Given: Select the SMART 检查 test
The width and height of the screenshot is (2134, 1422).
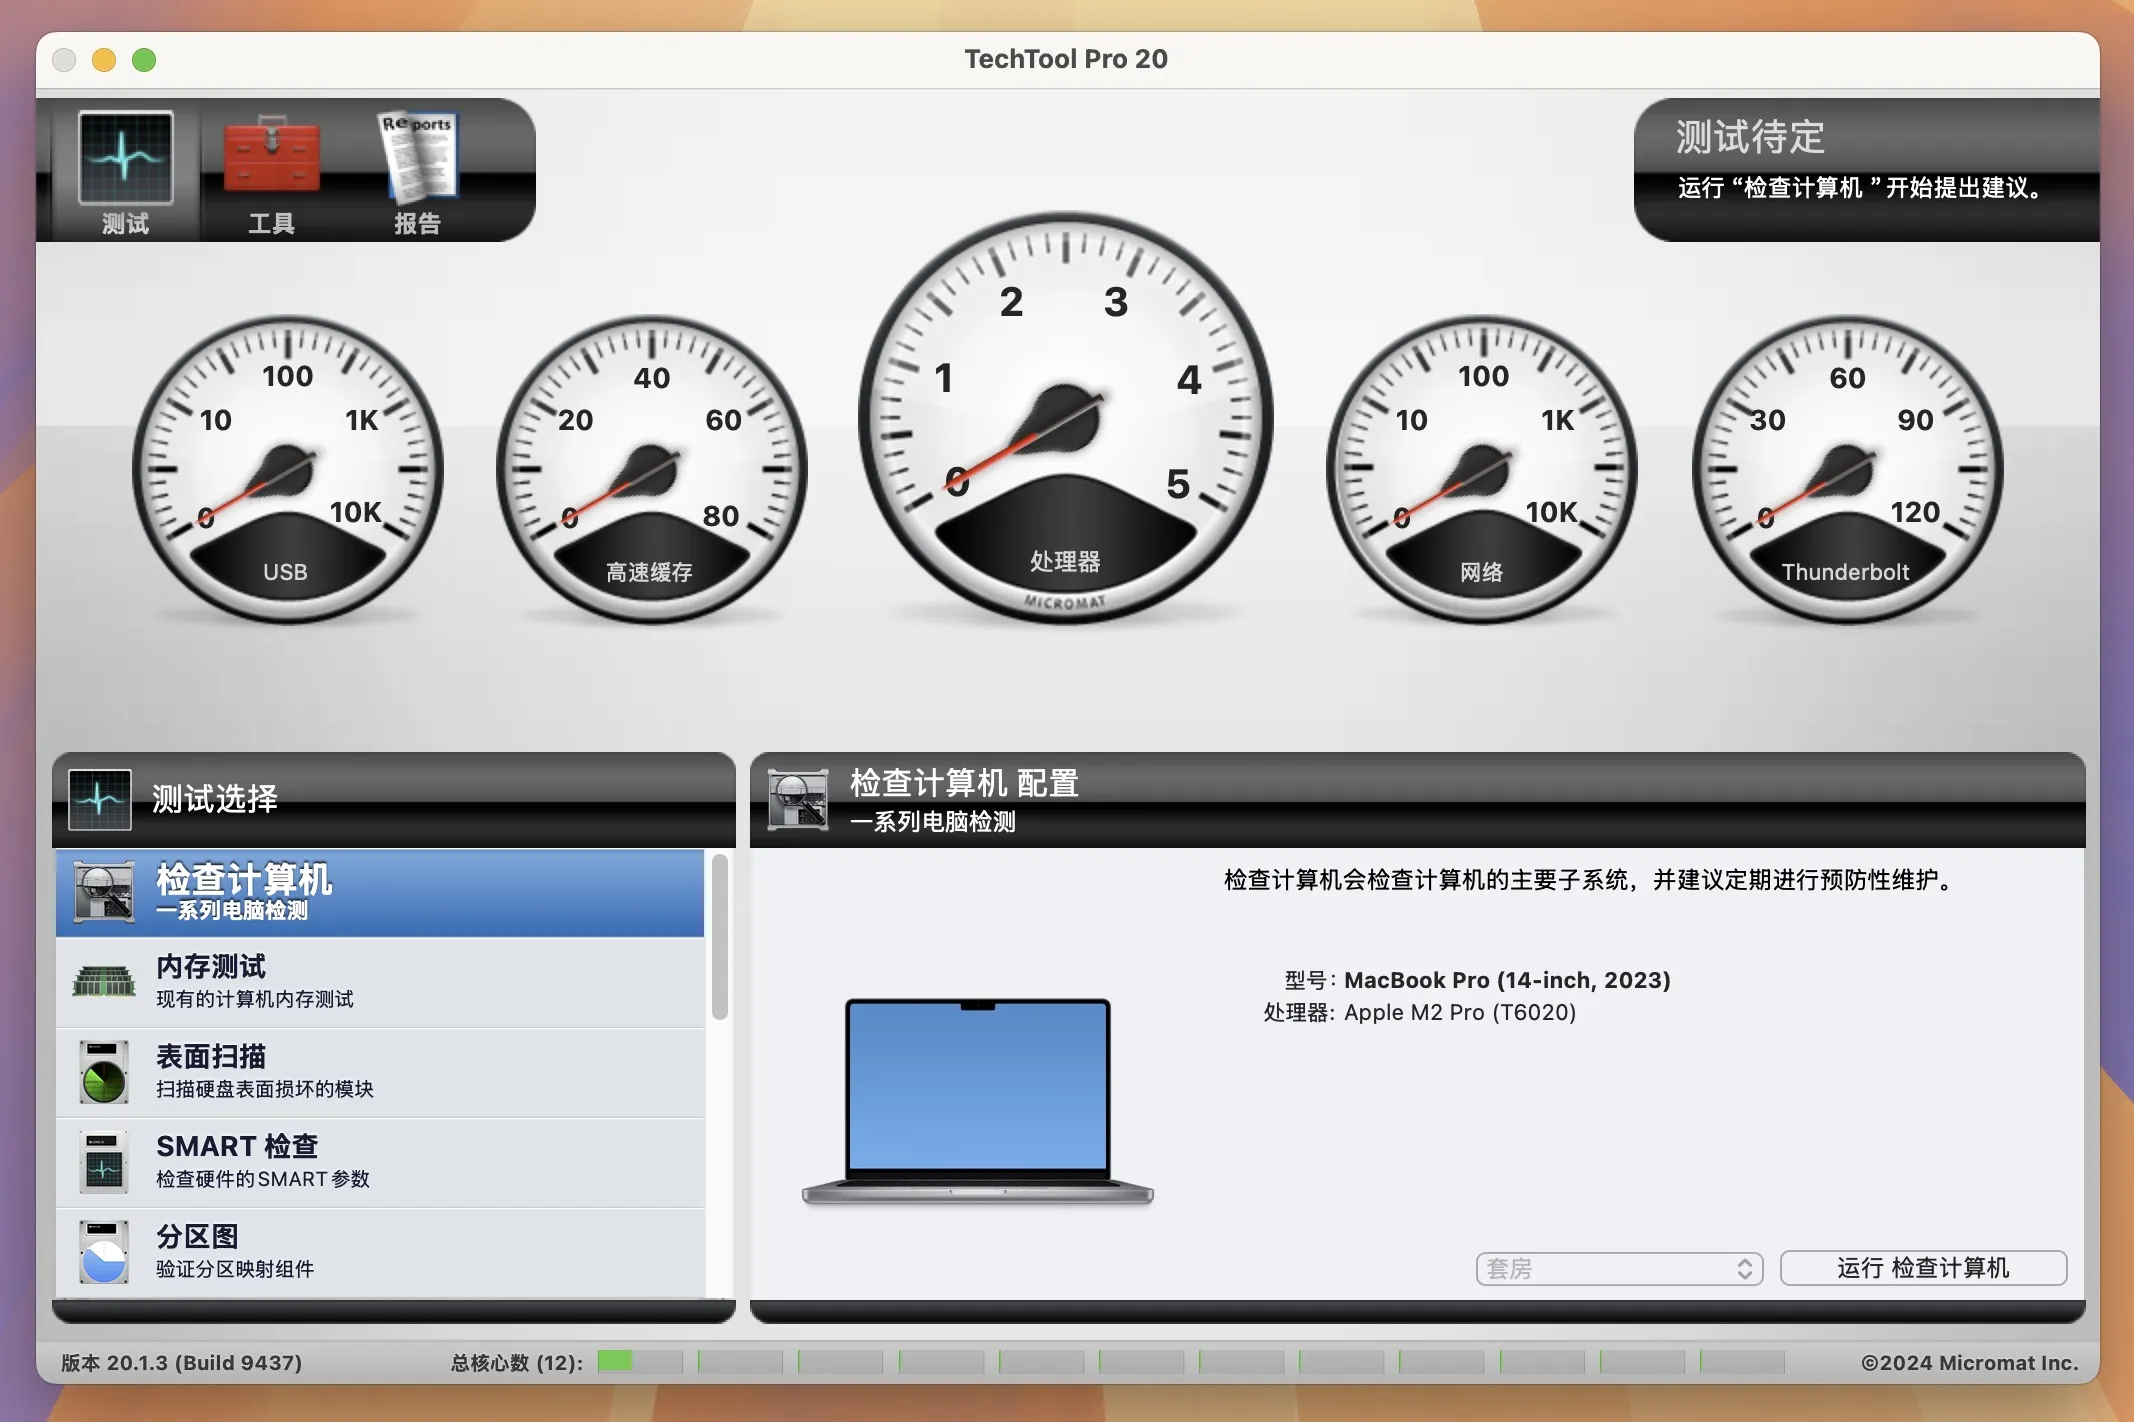Looking at the screenshot, I should (x=380, y=1162).
